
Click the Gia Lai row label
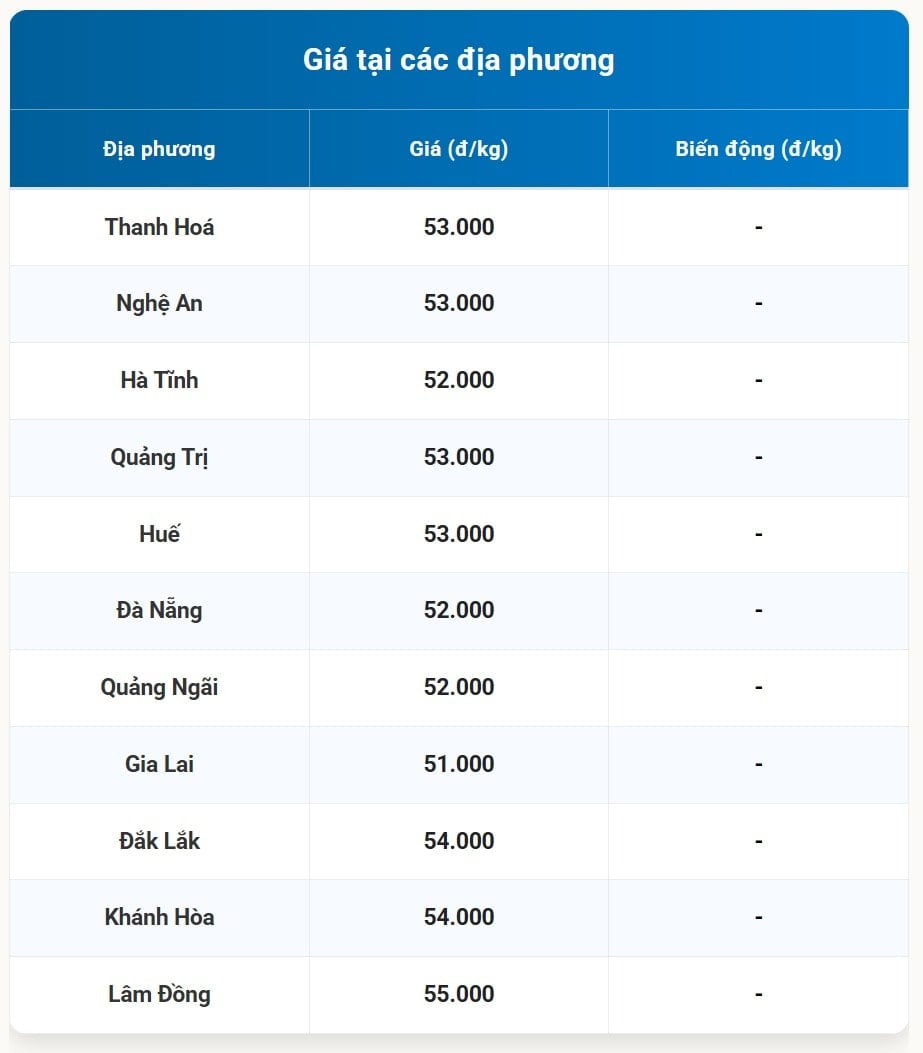(x=159, y=764)
